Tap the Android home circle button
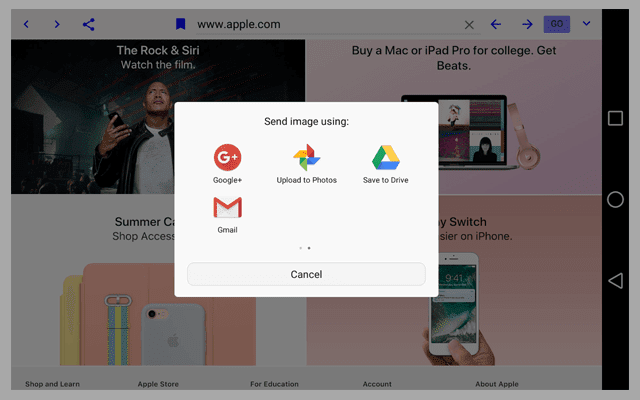 pos(615,200)
